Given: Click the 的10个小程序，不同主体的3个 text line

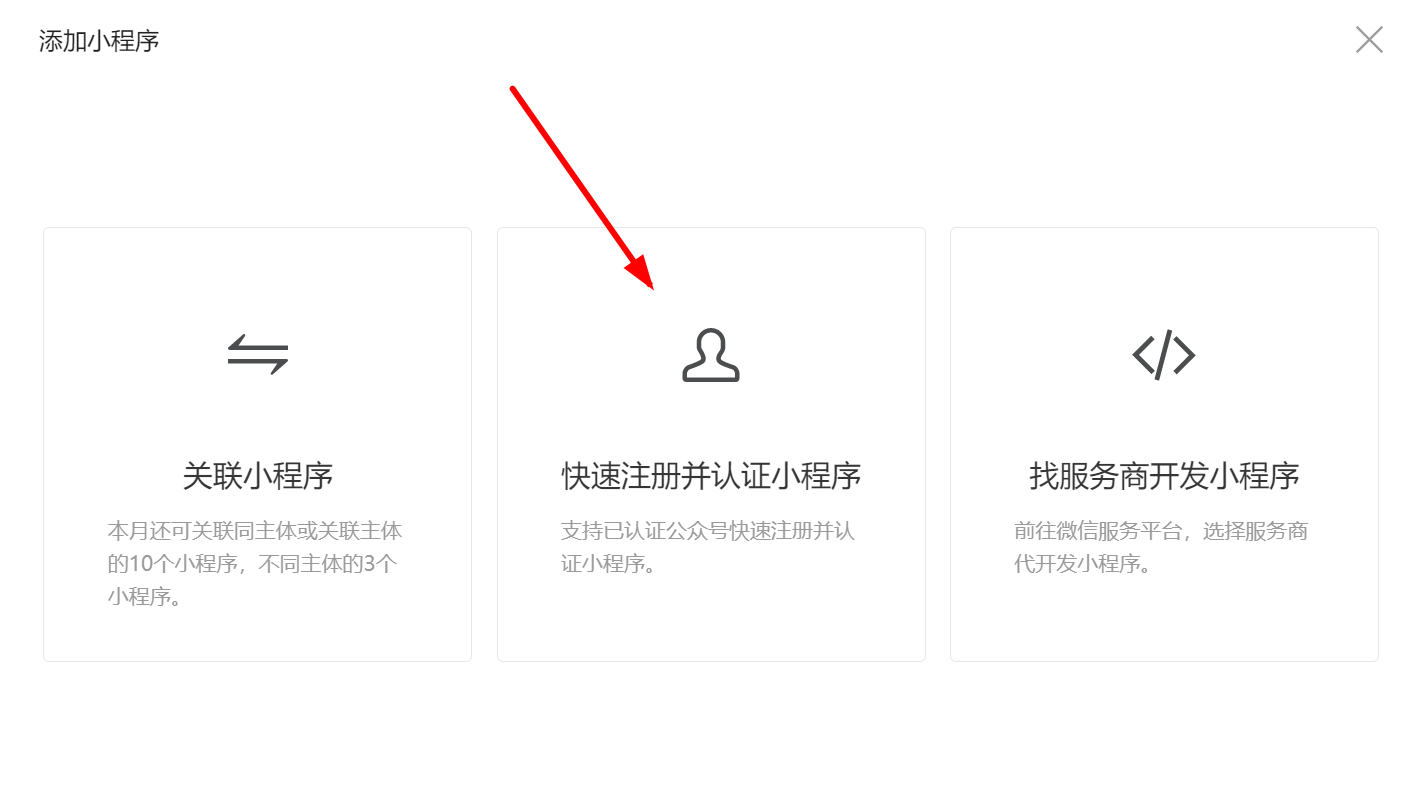Looking at the screenshot, I should [x=252, y=564].
